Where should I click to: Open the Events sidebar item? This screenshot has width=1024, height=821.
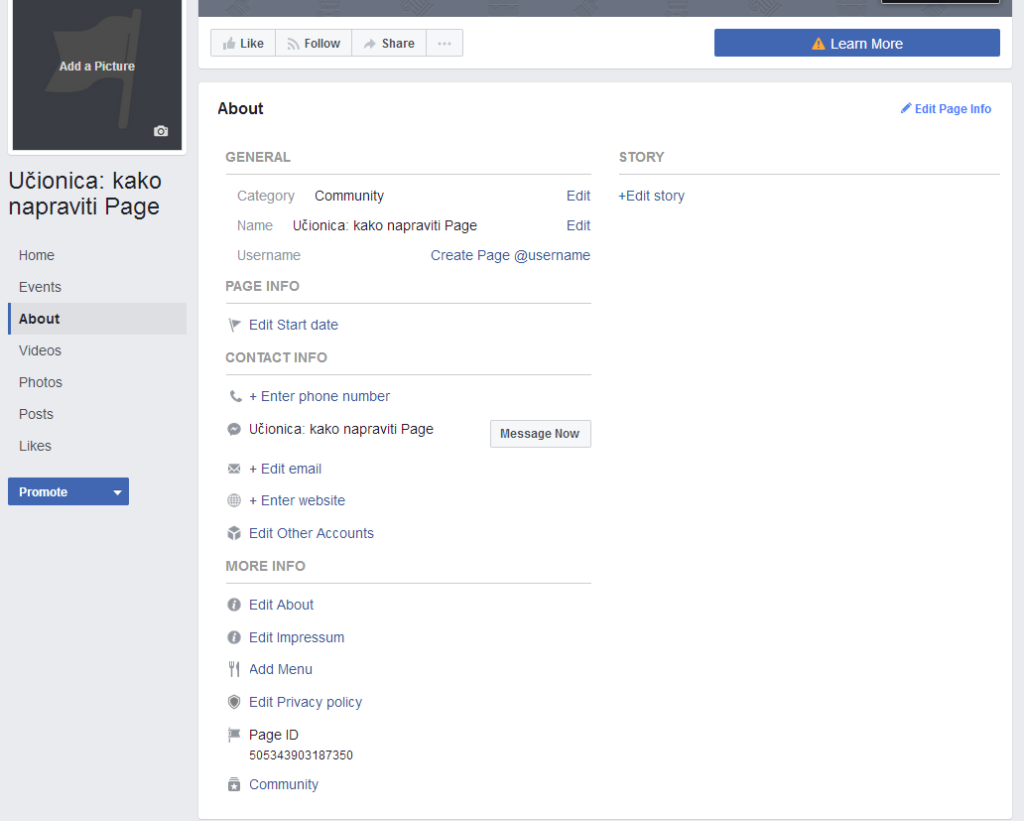(40, 287)
